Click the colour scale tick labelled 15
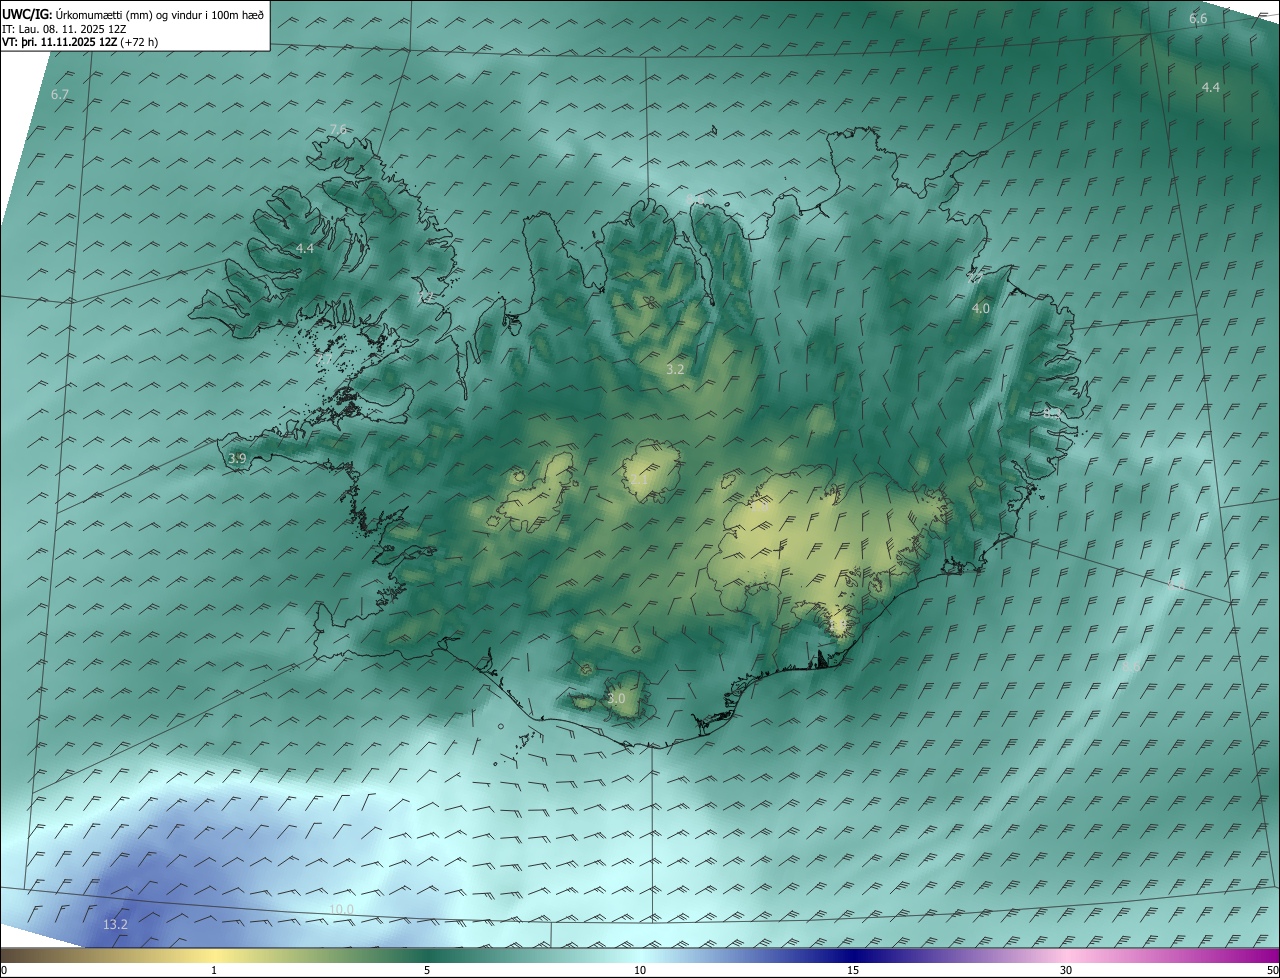 coord(853,970)
